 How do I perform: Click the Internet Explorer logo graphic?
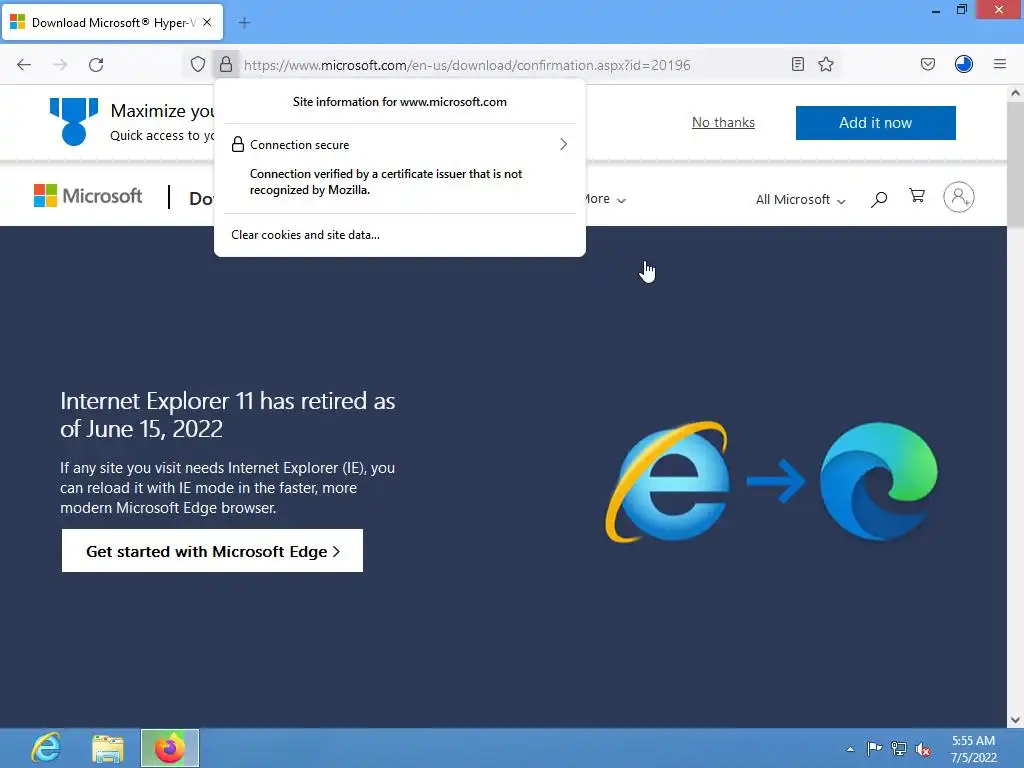[x=667, y=482]
